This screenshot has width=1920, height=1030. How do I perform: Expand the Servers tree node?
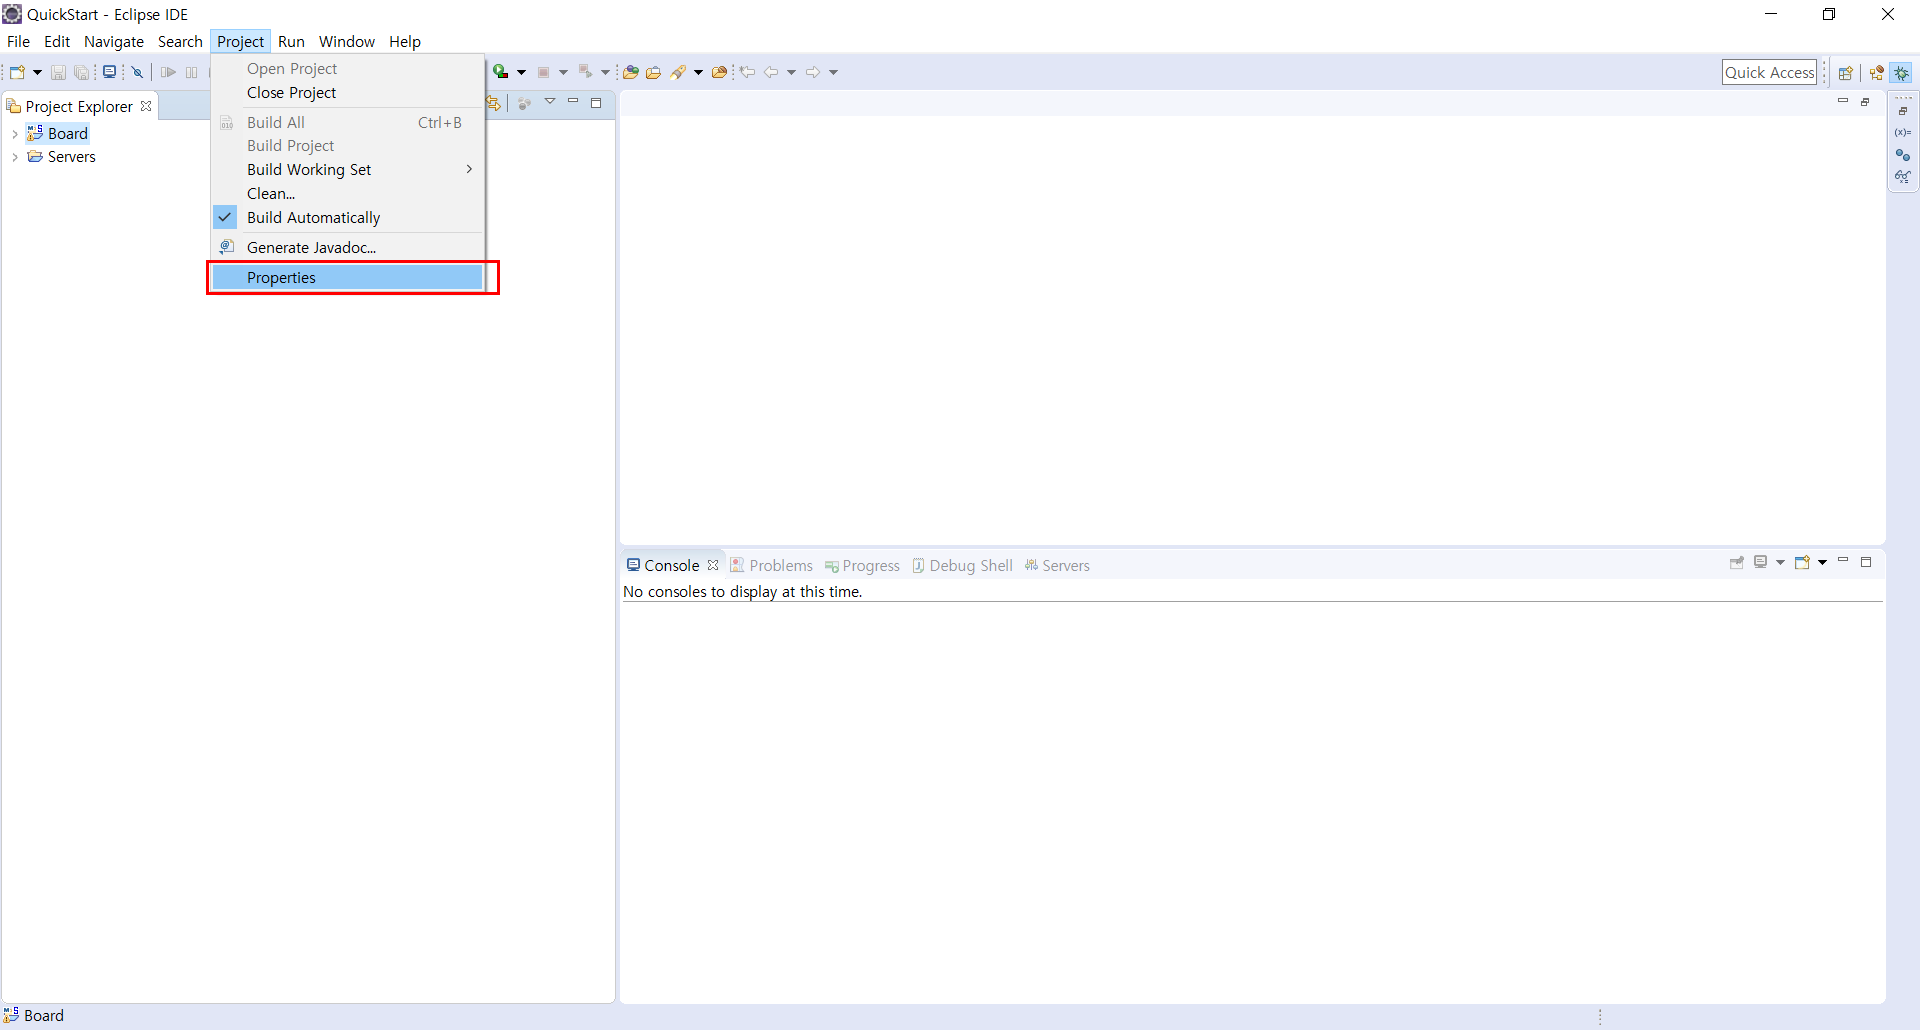14,157
